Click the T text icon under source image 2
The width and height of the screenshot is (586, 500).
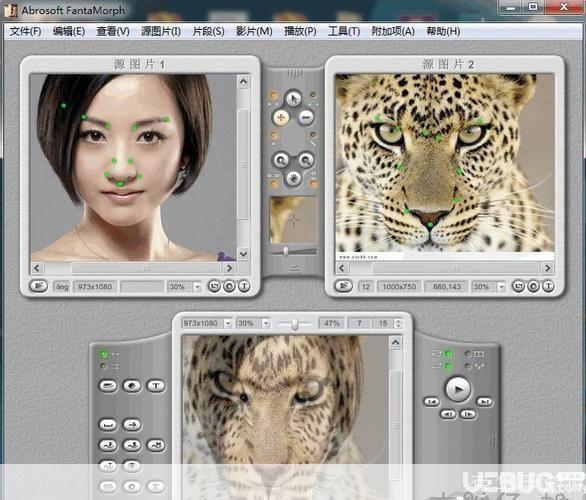pyautogui.click(x=548, y=287)
